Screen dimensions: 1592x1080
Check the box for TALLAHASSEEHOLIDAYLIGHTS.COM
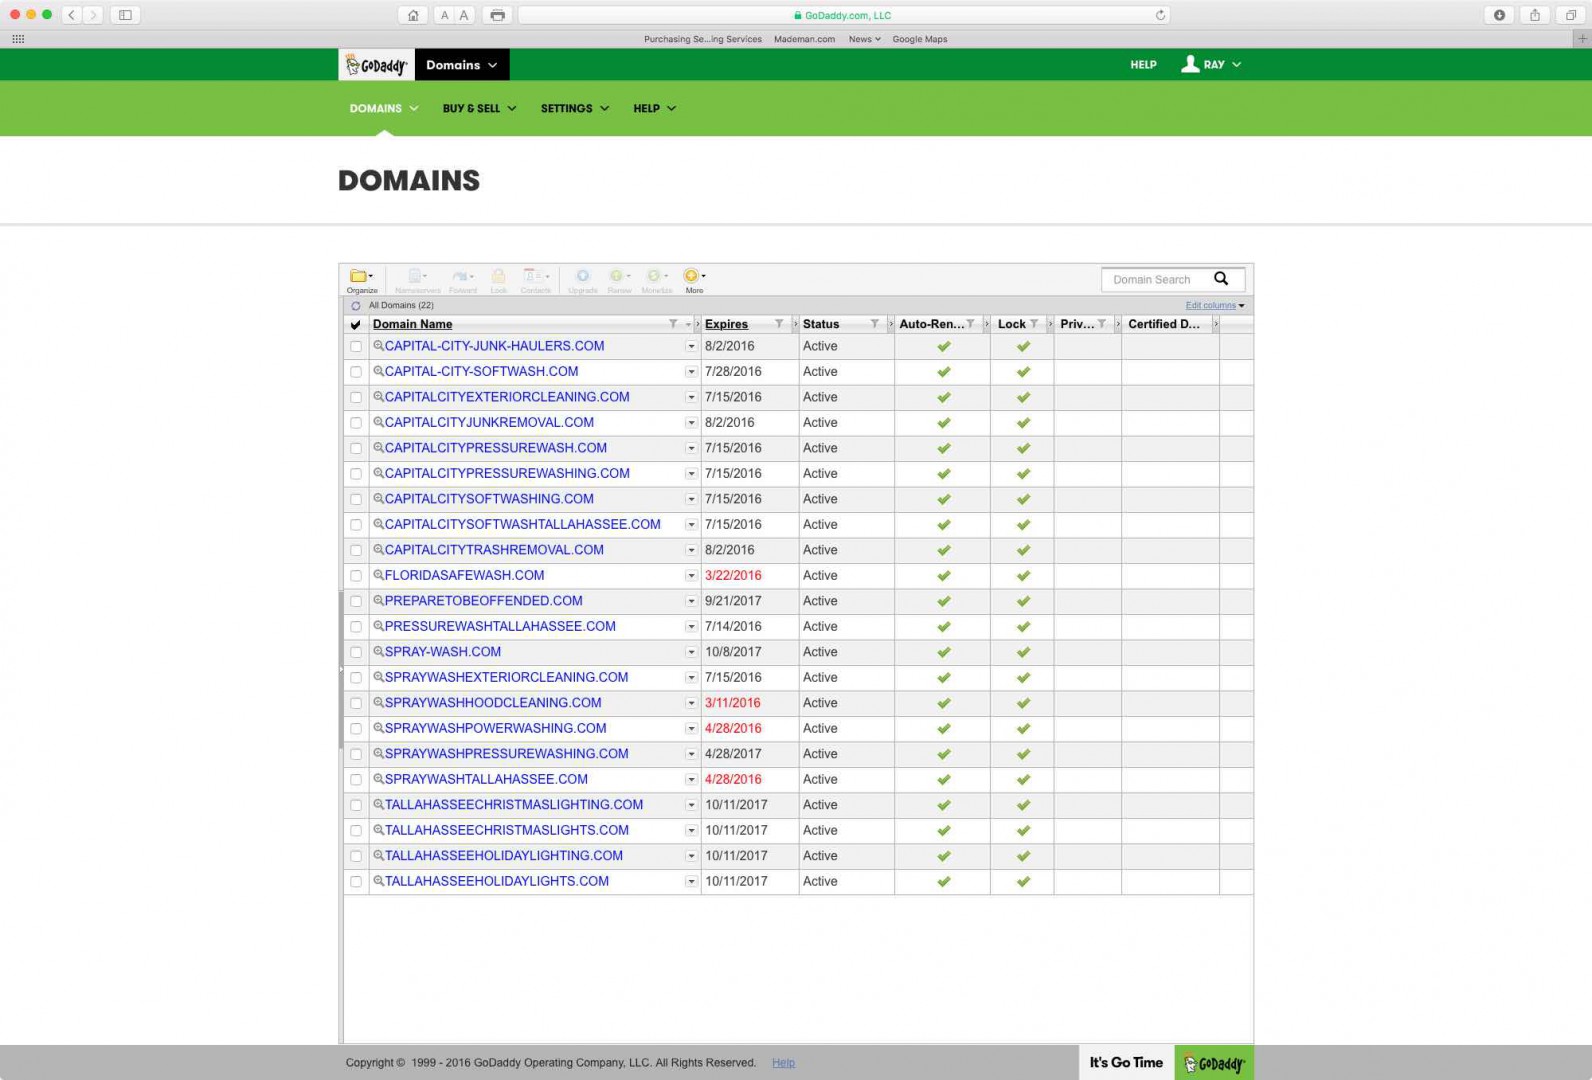pyautogui.click(x=356, y=882)
